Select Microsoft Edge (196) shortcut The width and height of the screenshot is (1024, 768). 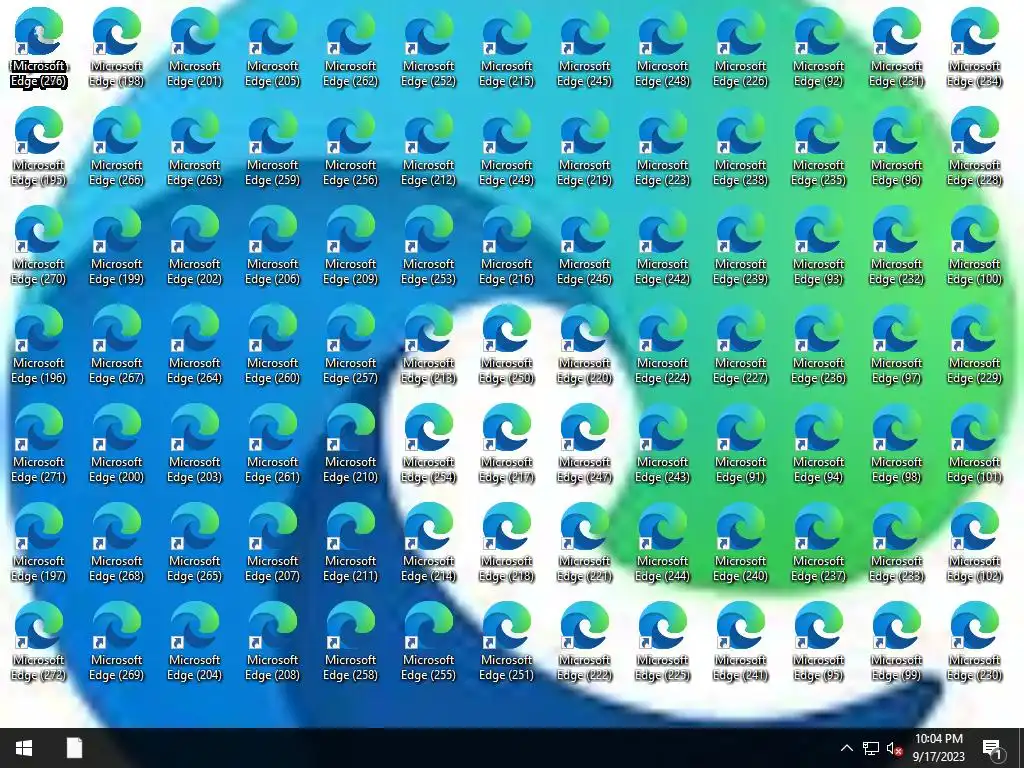[x=39, y=344]
